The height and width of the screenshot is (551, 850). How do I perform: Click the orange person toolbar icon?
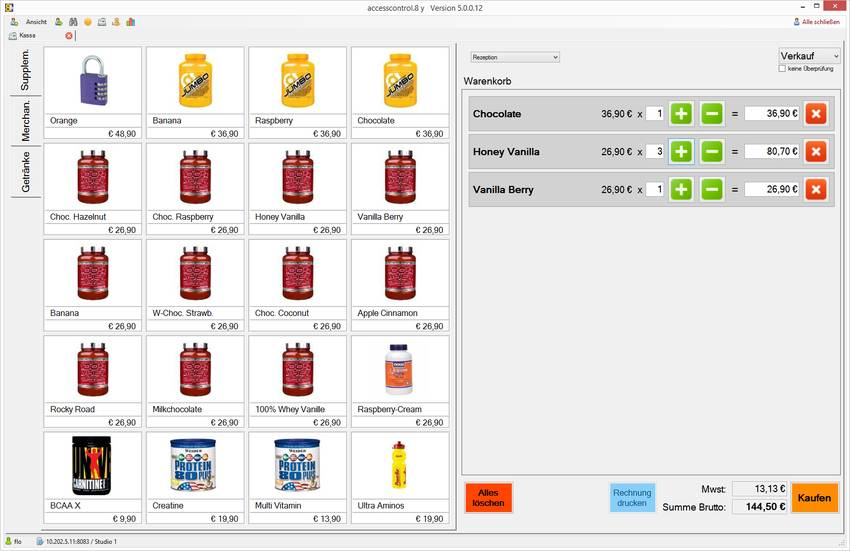pyautogui.click(x=116, y=22)
